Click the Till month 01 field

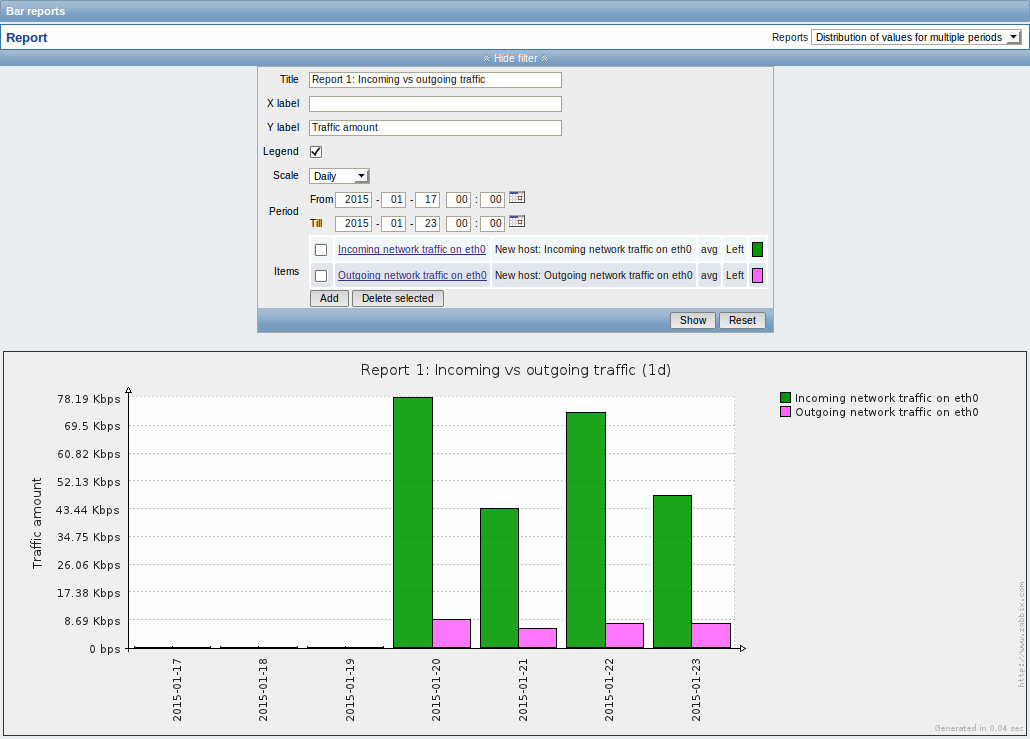pos(393,223)
